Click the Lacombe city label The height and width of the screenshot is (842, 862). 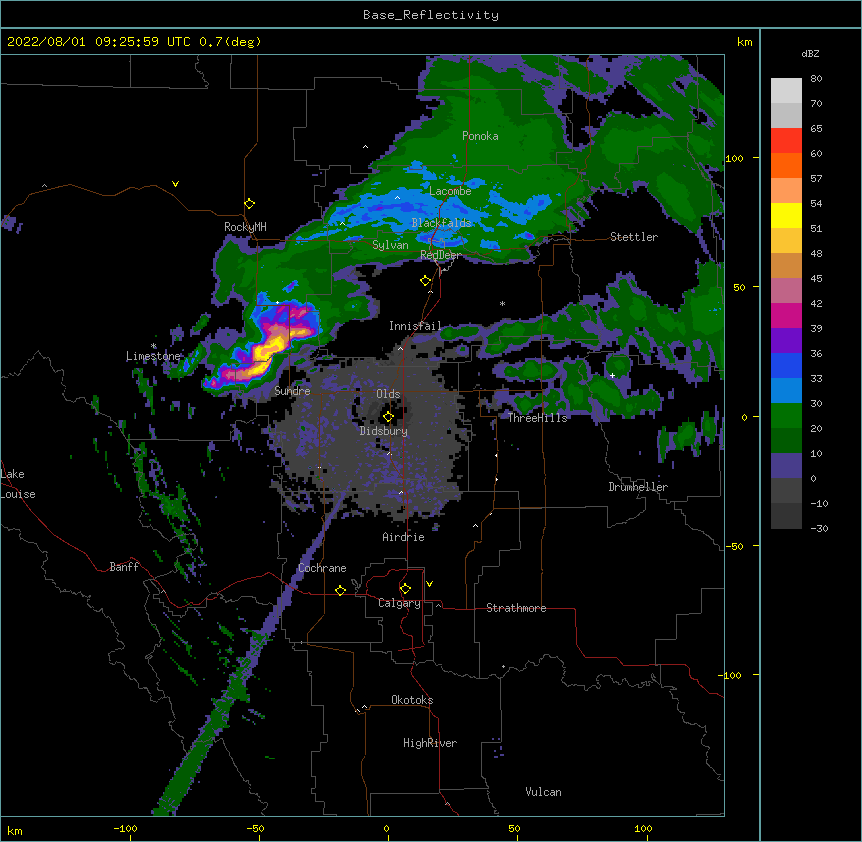coord(450,191)
